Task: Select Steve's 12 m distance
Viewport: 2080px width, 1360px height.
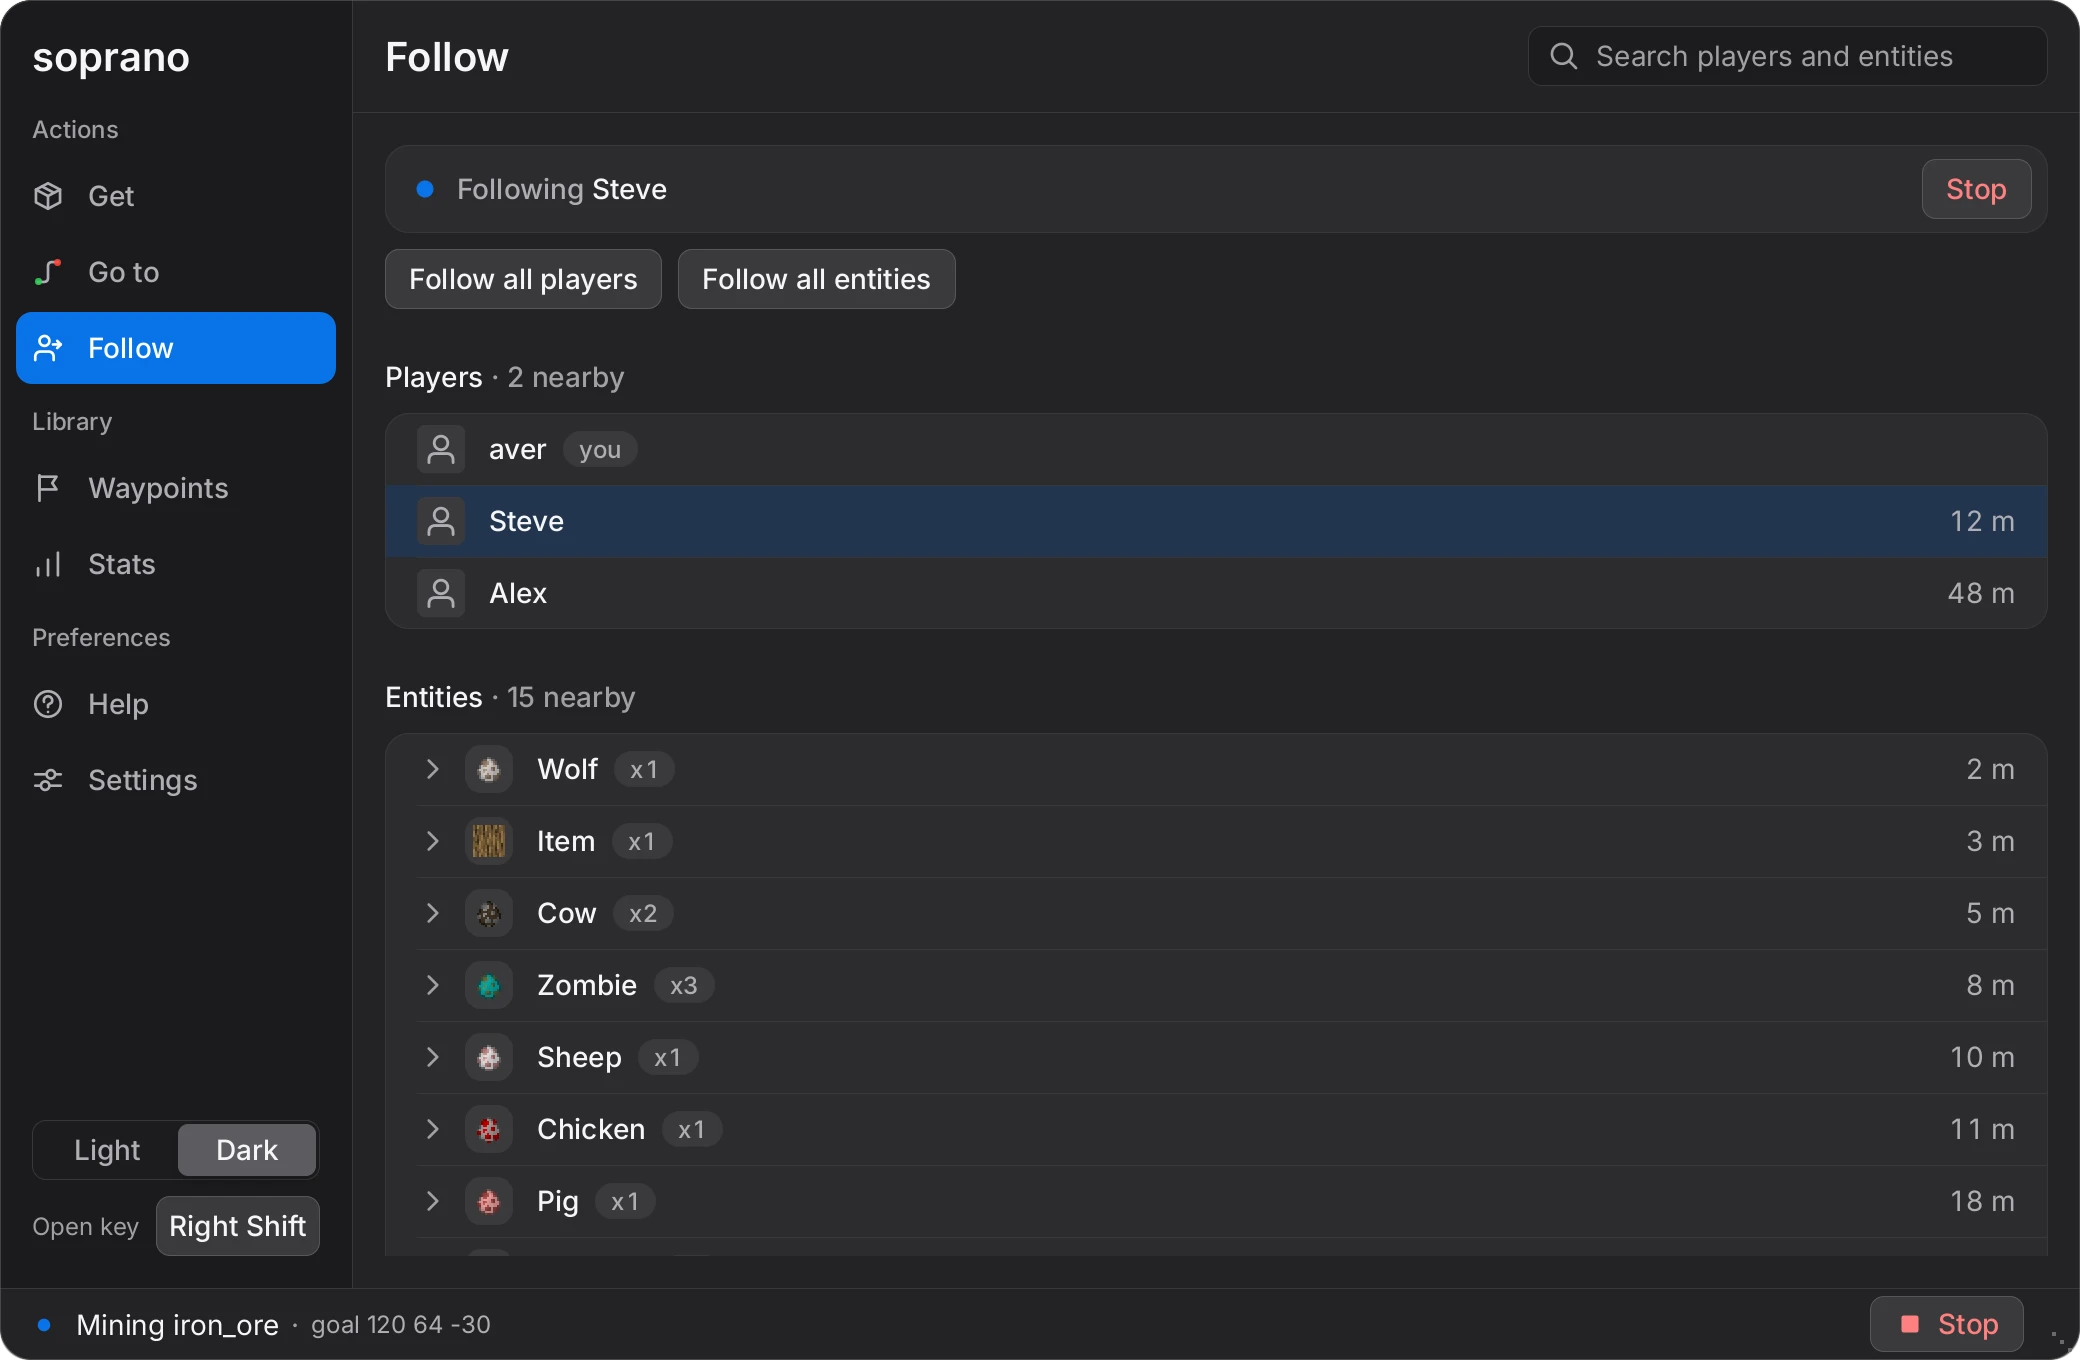Action: pos(1982,521)
